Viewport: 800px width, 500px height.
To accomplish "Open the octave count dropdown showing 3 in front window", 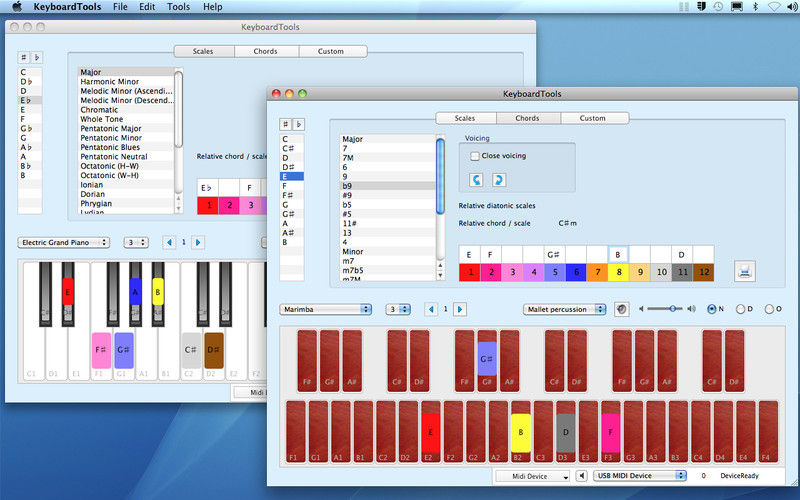I will [398, 309].
